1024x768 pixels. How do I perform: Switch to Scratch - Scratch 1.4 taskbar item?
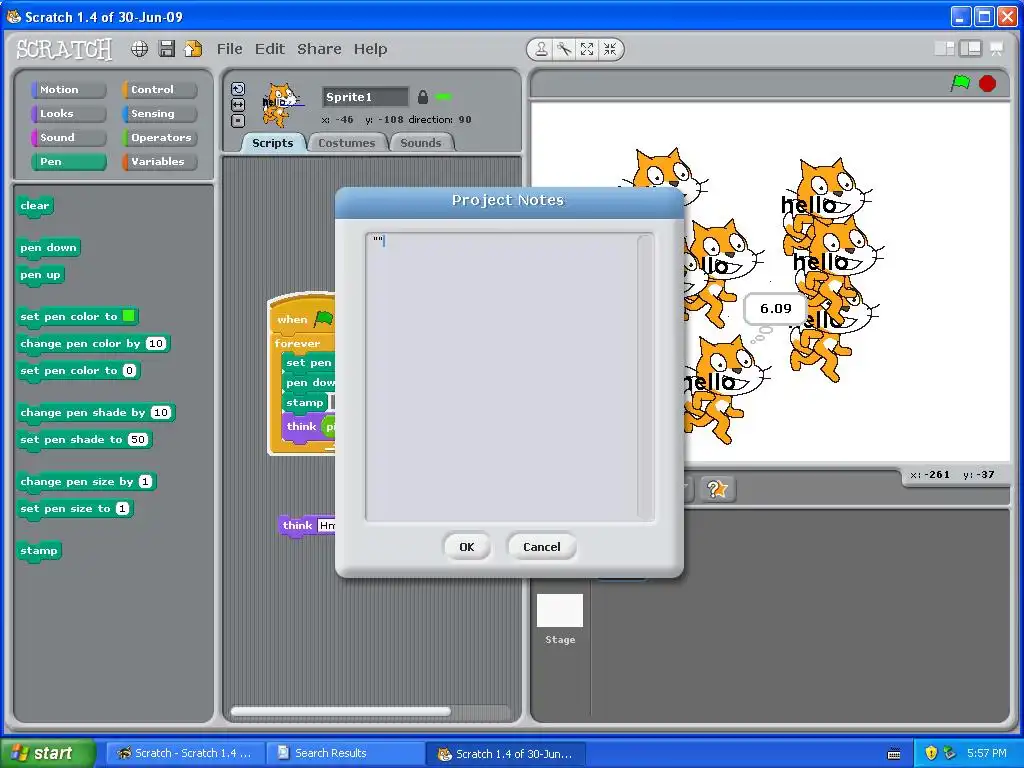pos(185,753)
